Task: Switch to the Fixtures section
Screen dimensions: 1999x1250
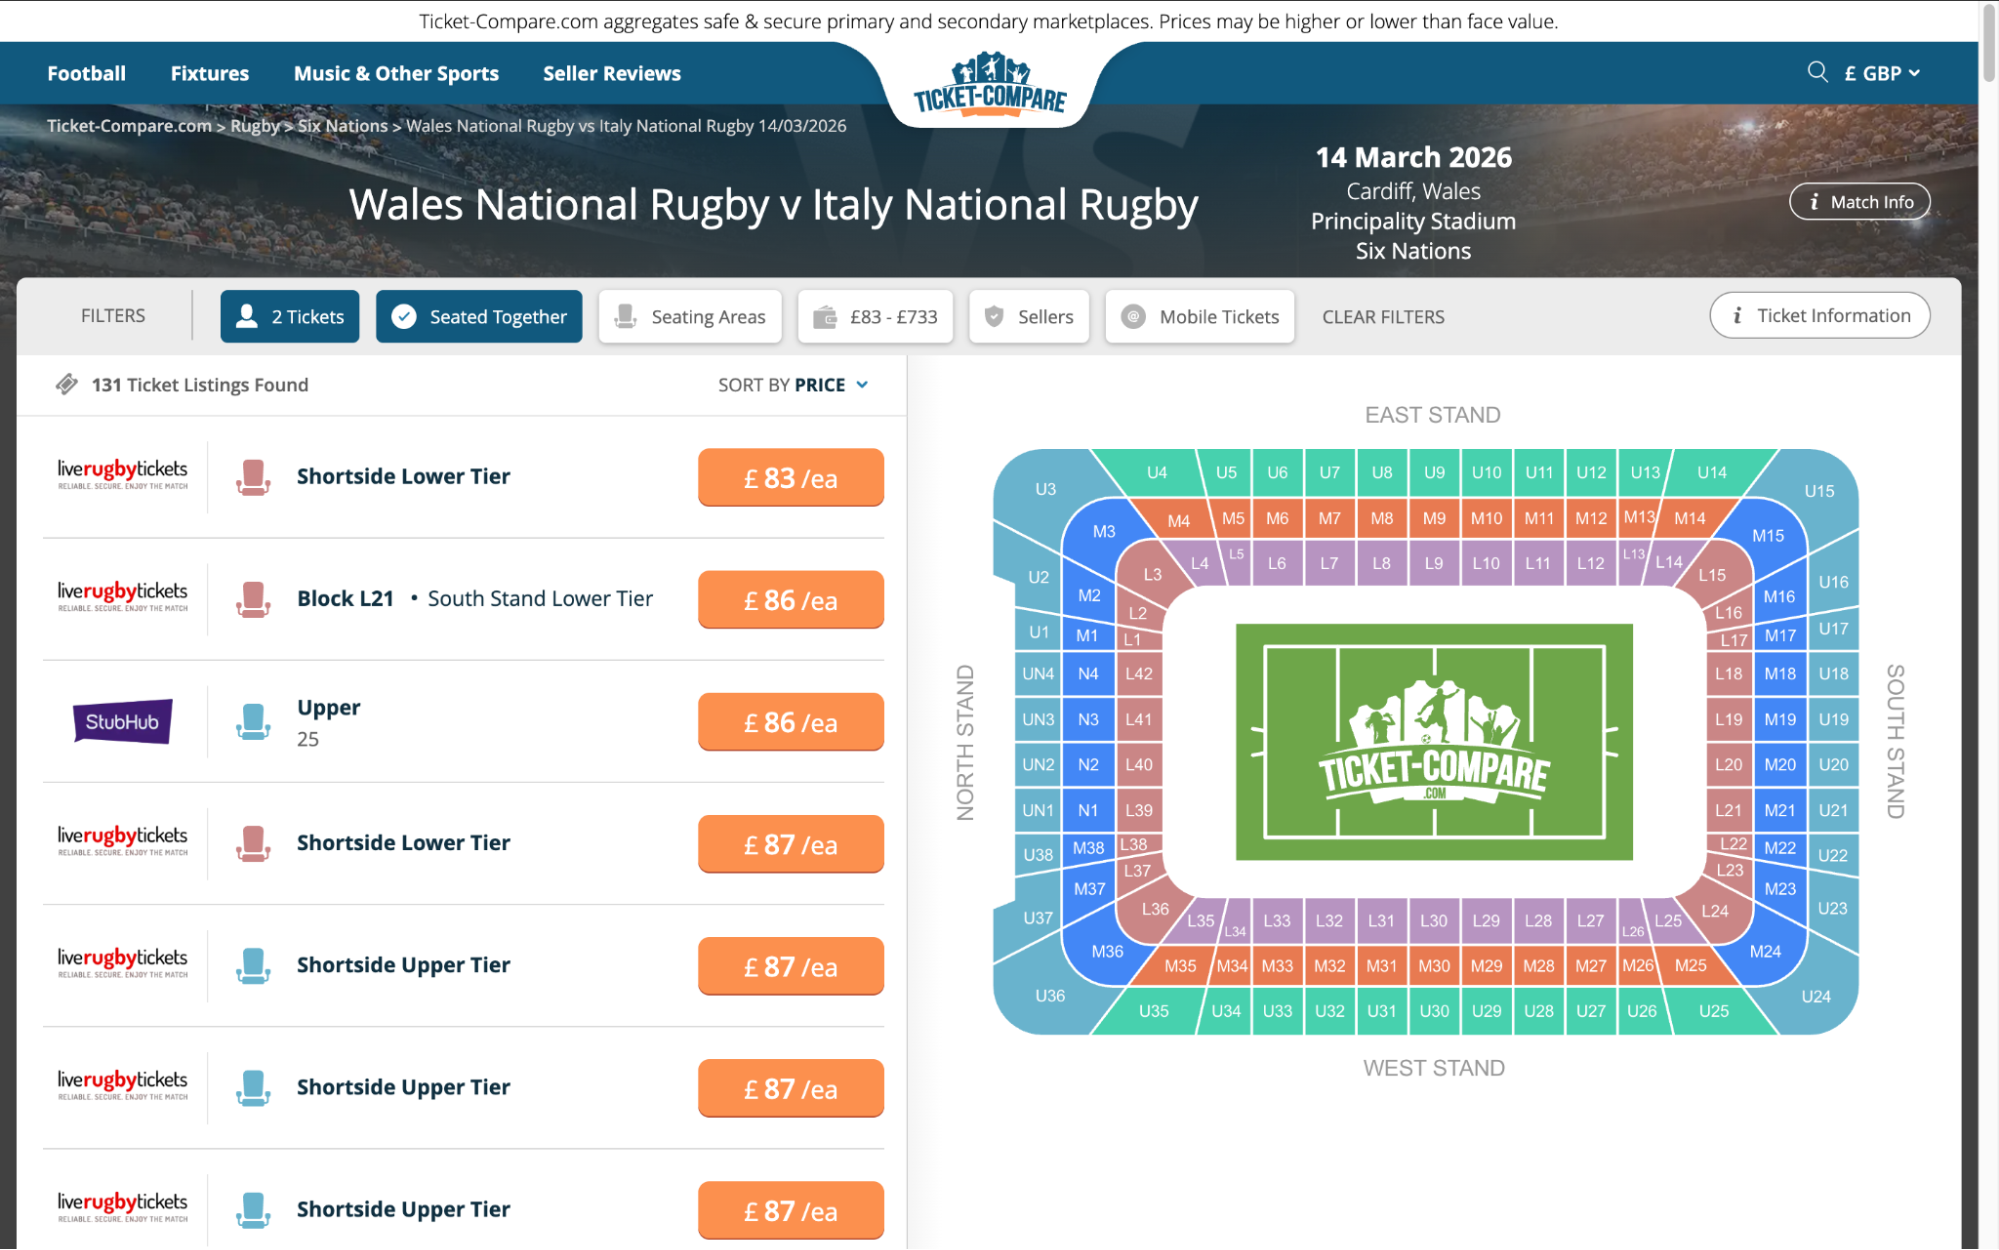Action: coord(209,72)
